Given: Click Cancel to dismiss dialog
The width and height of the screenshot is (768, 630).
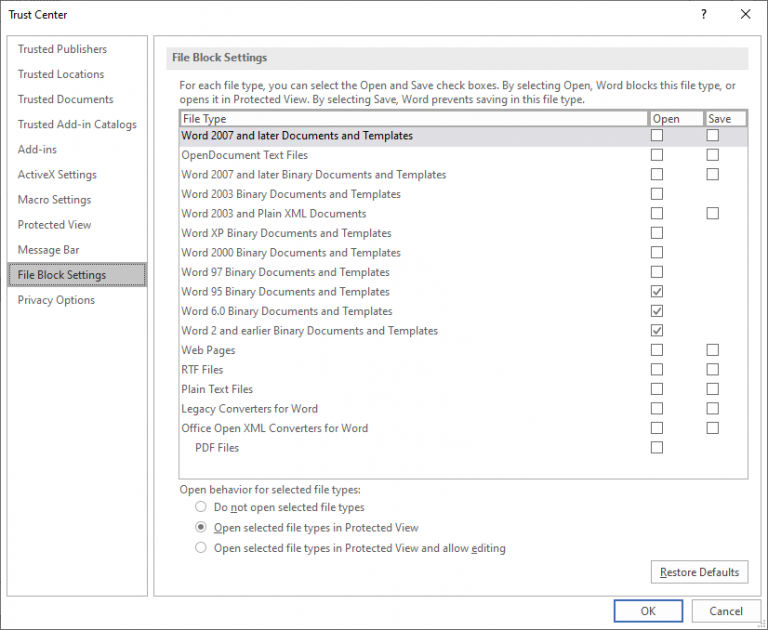Looking at the screenshot, I should pyautogui.click(x=726, y=611).
